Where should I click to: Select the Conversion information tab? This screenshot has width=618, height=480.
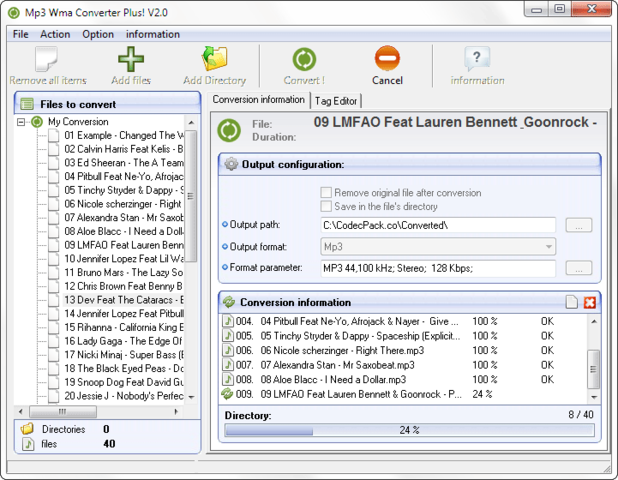pos(259,99)
